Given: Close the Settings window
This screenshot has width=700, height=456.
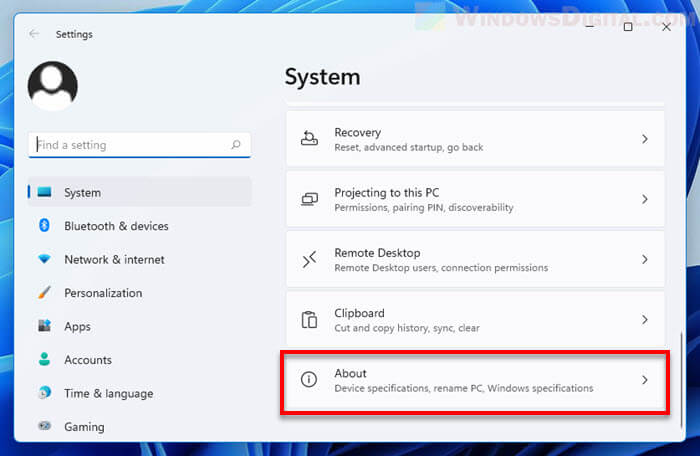Looking at the screenshot, I should coord(666,27).
